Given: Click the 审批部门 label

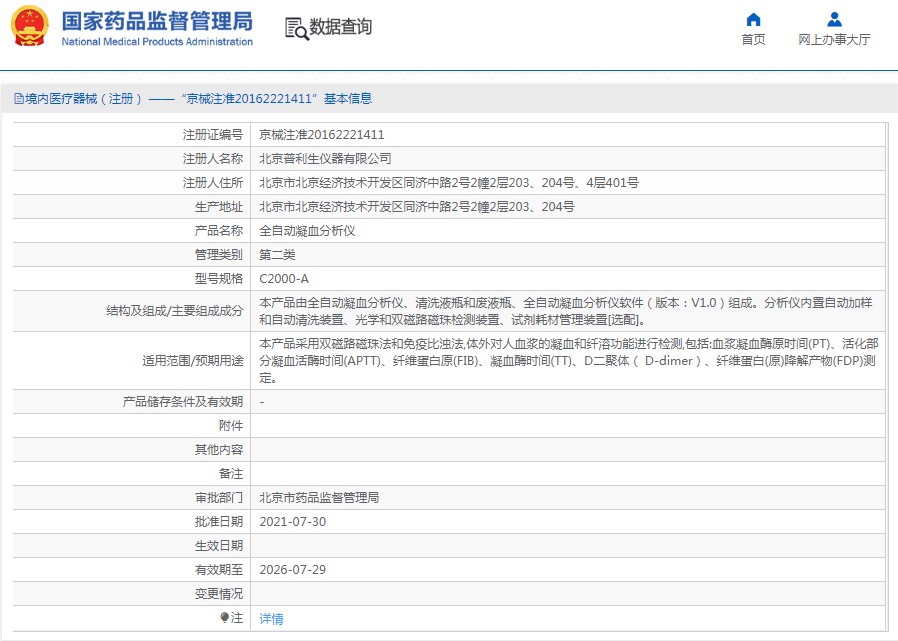Looking at the screenshot, I should click(x=219, y=498).
